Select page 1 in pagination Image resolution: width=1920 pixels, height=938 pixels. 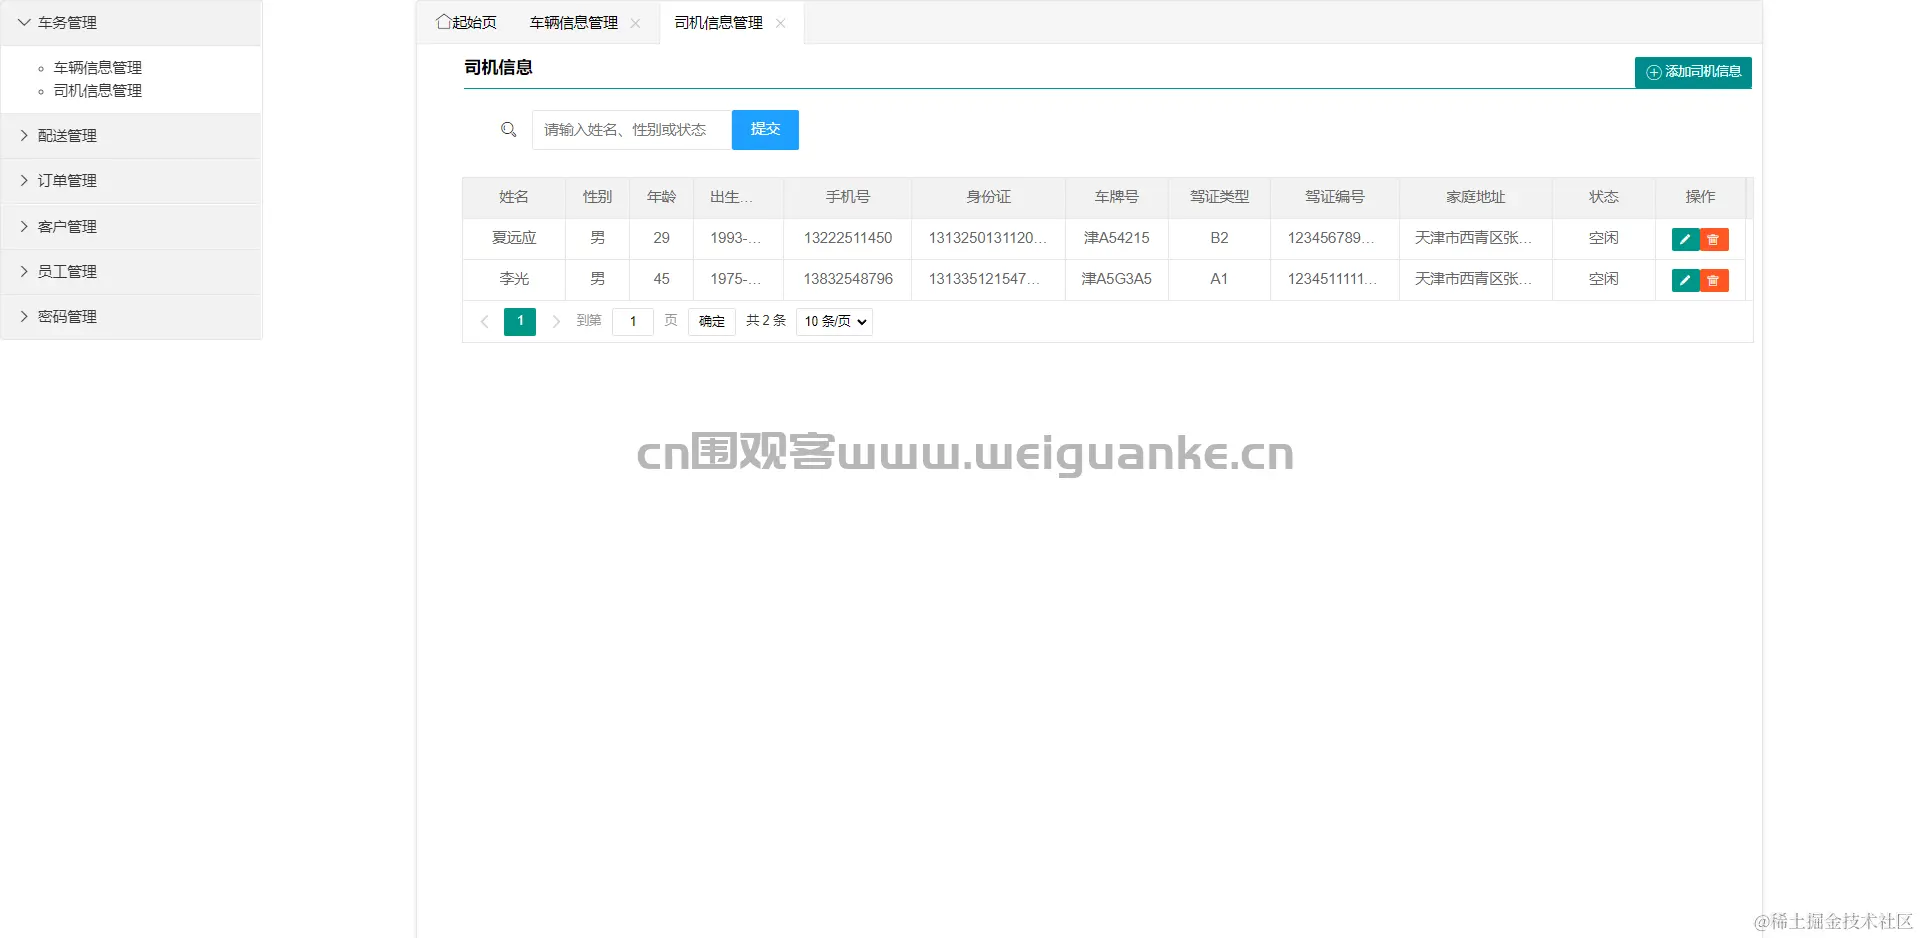(520, 321)
